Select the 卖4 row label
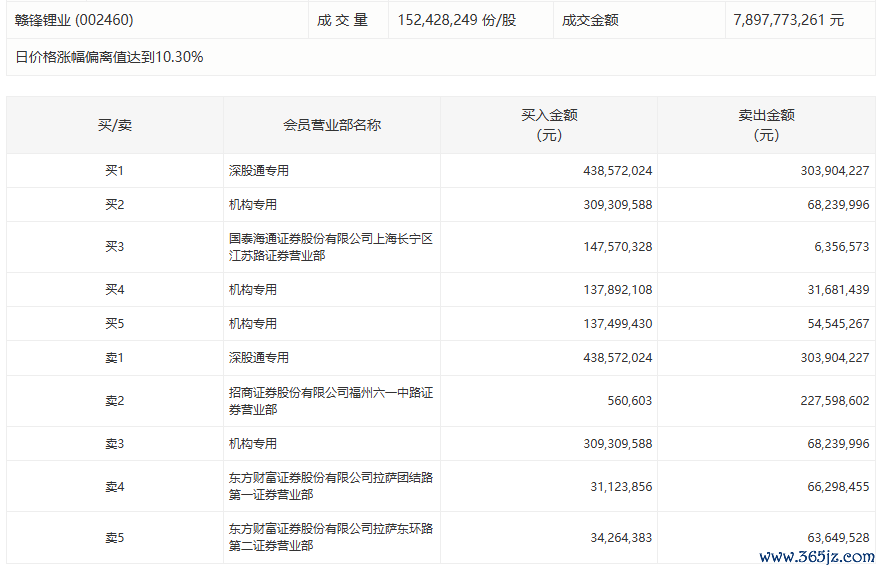 click(115, 487)
